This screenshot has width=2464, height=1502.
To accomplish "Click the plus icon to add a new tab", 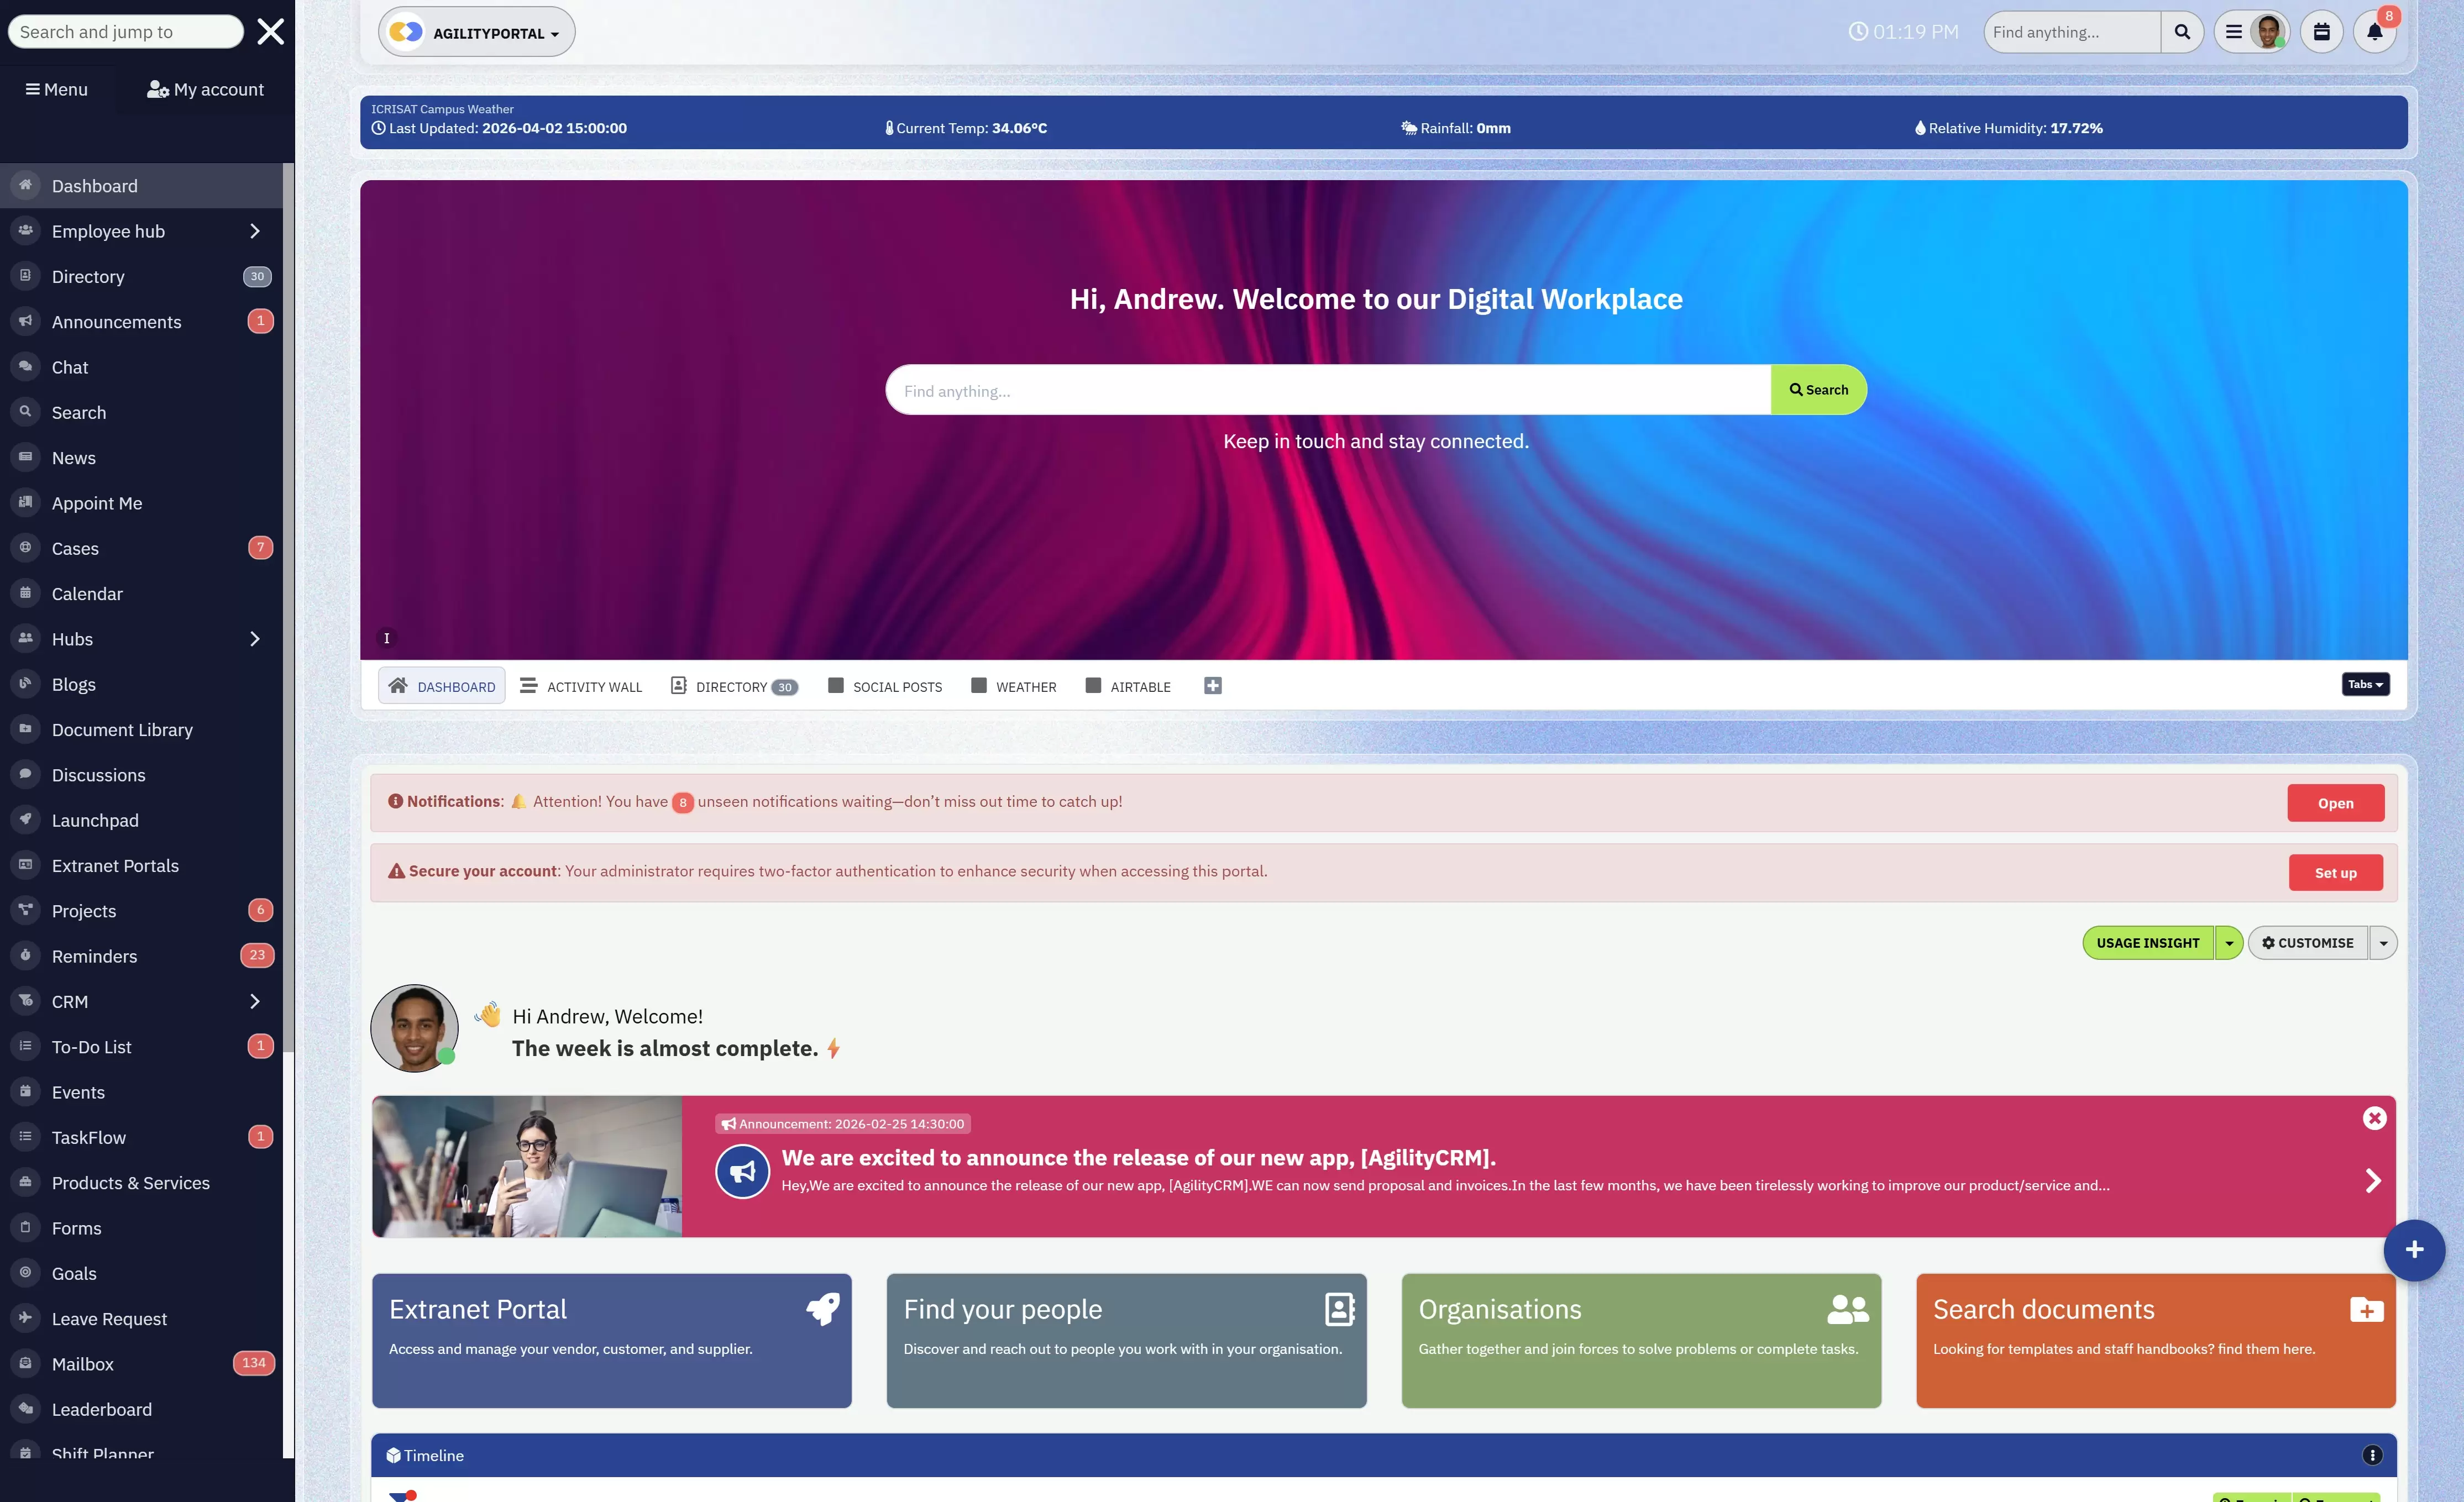I will click(1213, 686).
